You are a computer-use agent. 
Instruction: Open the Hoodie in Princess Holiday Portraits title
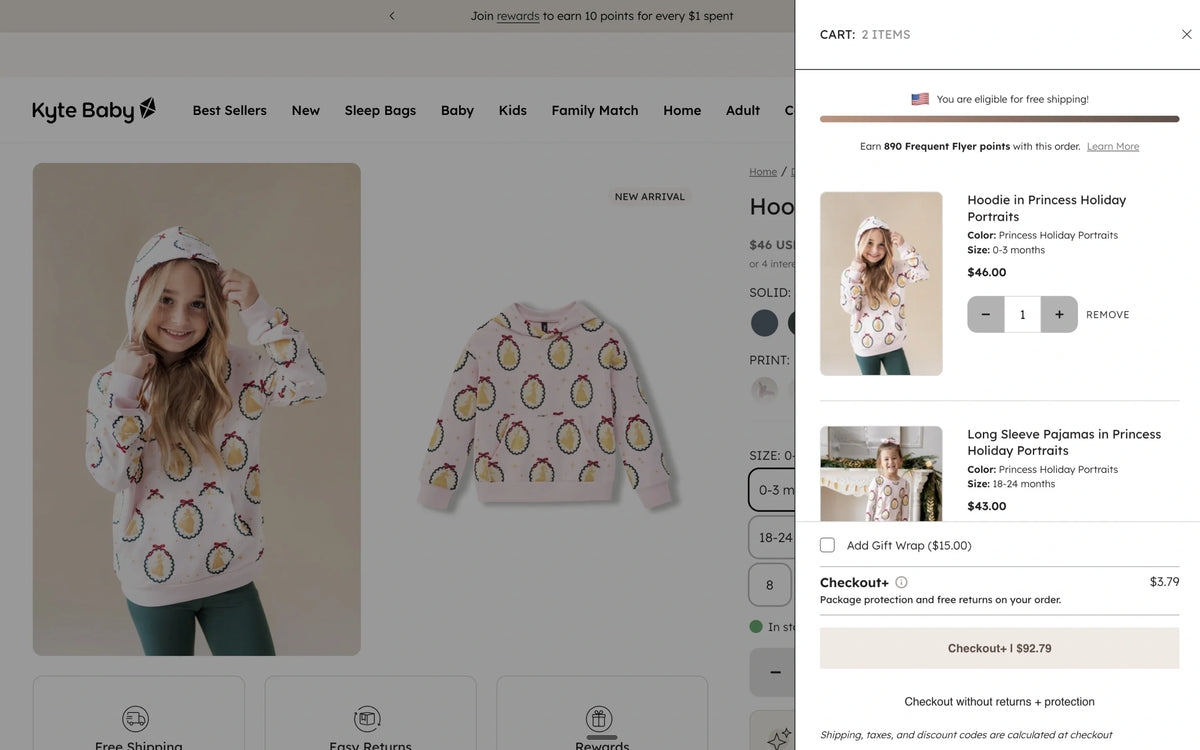tap(1047, 208)
